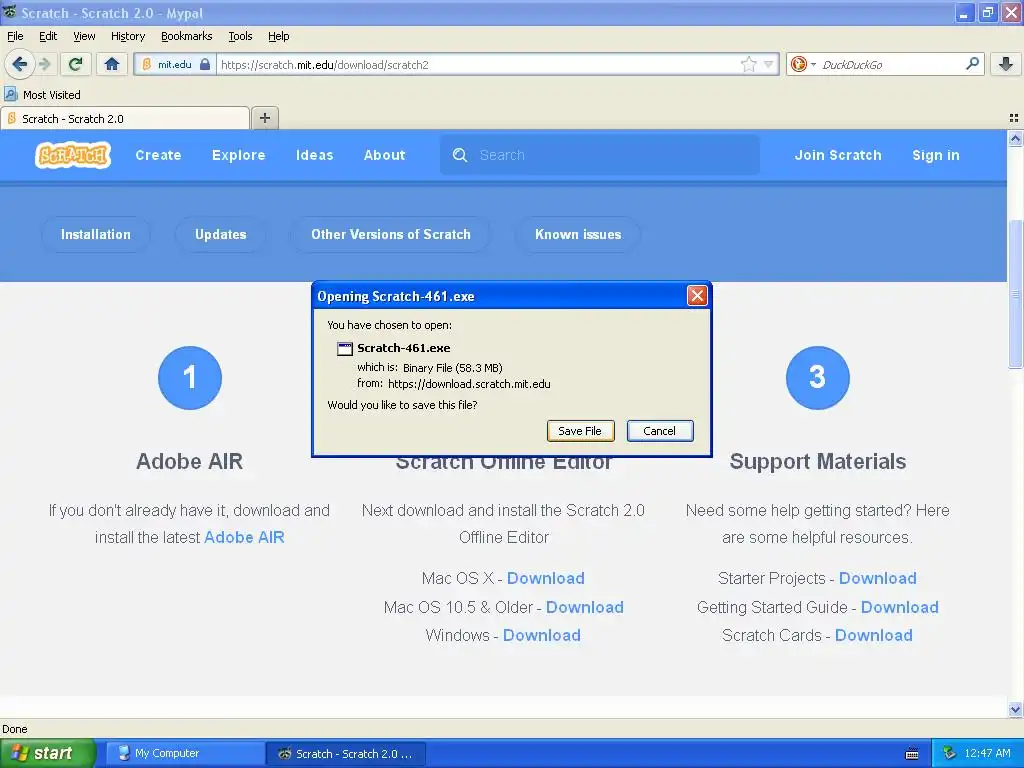
Task: Click the system tray network icon
Action: [949, 754]
